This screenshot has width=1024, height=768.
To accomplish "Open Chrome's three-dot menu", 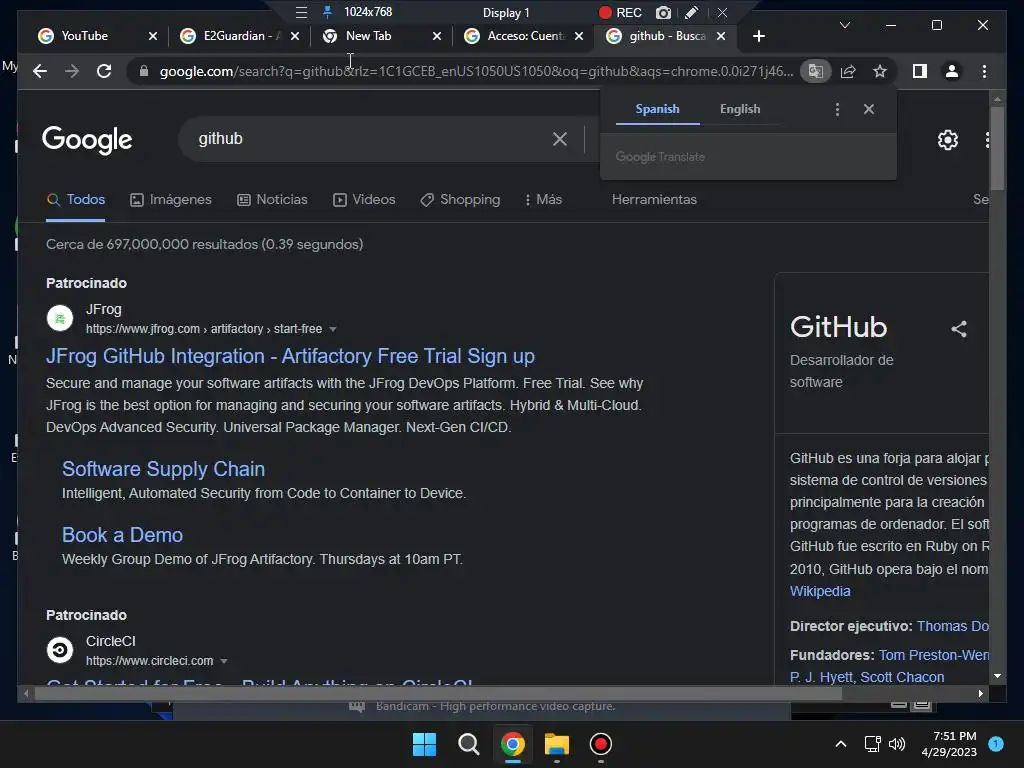I will click(x=984, y=71).
